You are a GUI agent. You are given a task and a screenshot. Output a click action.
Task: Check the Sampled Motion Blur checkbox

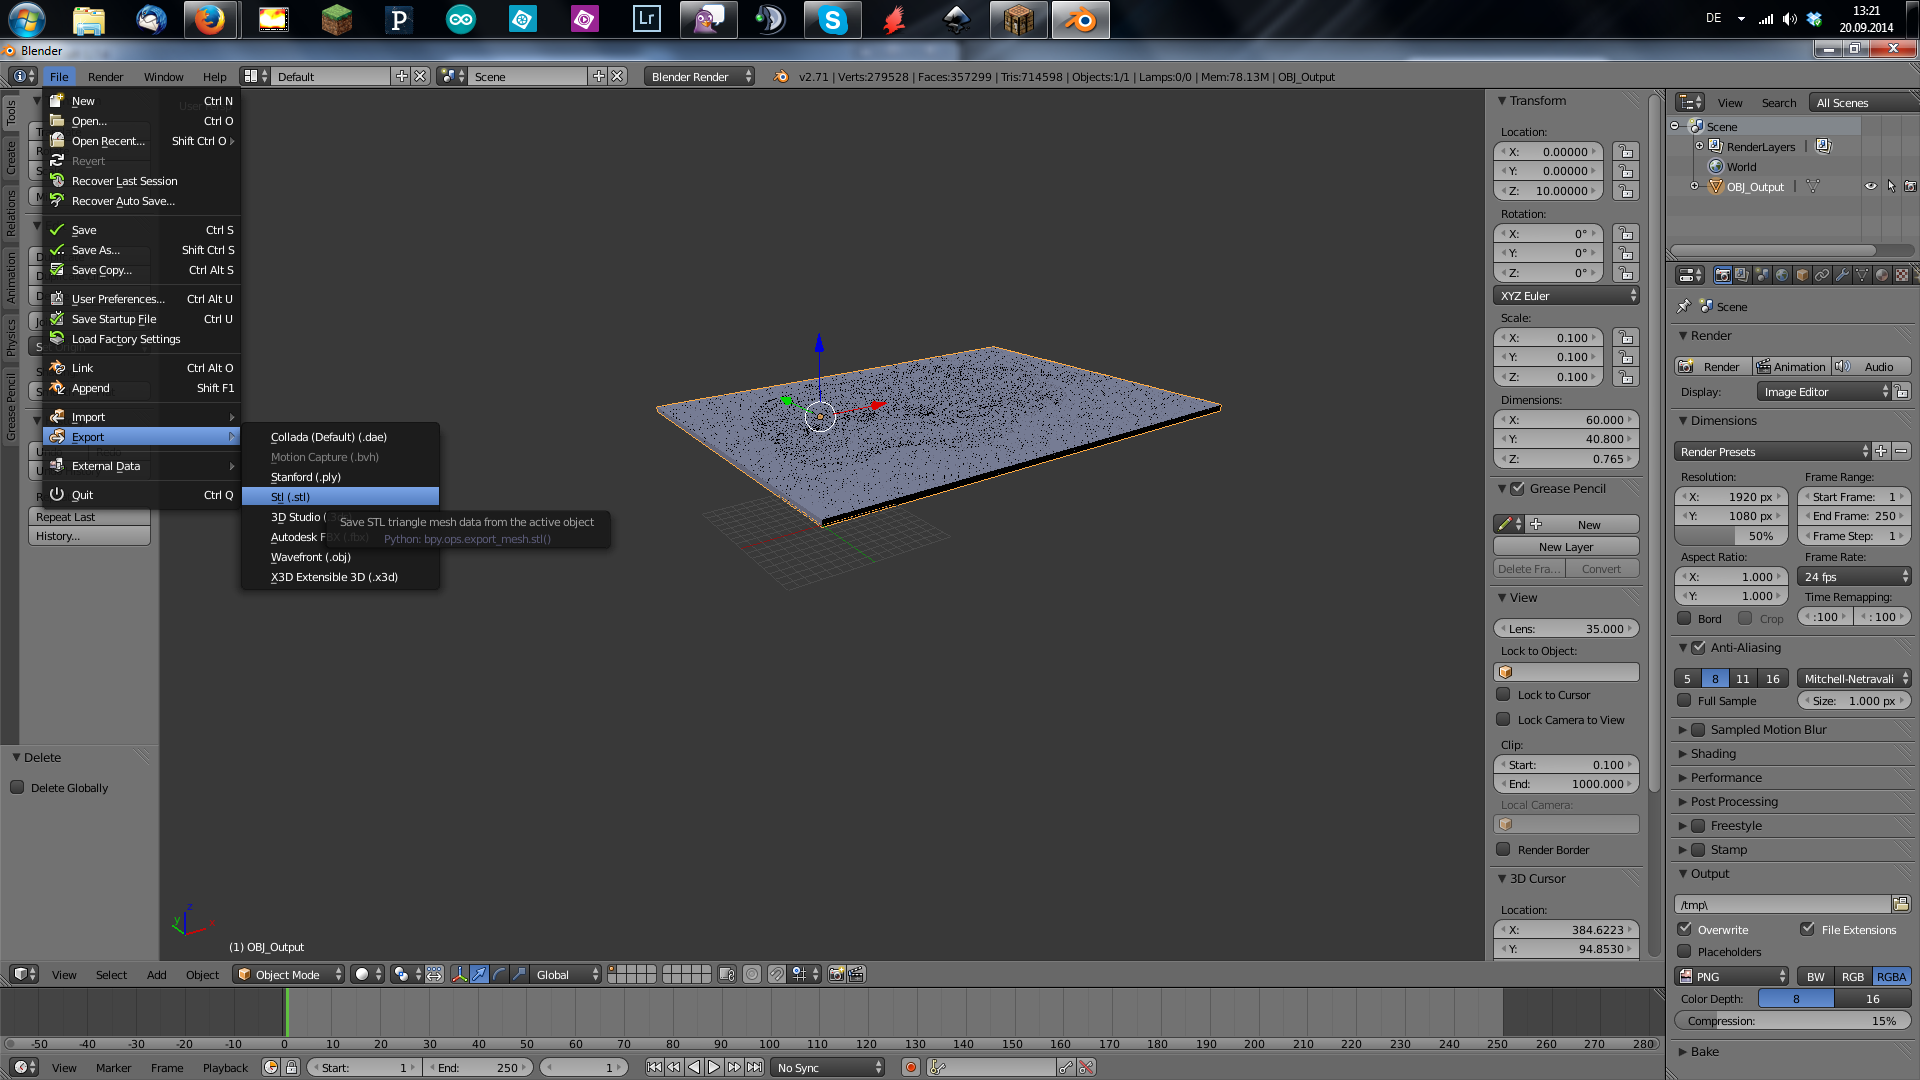(x=1698, y=729)
